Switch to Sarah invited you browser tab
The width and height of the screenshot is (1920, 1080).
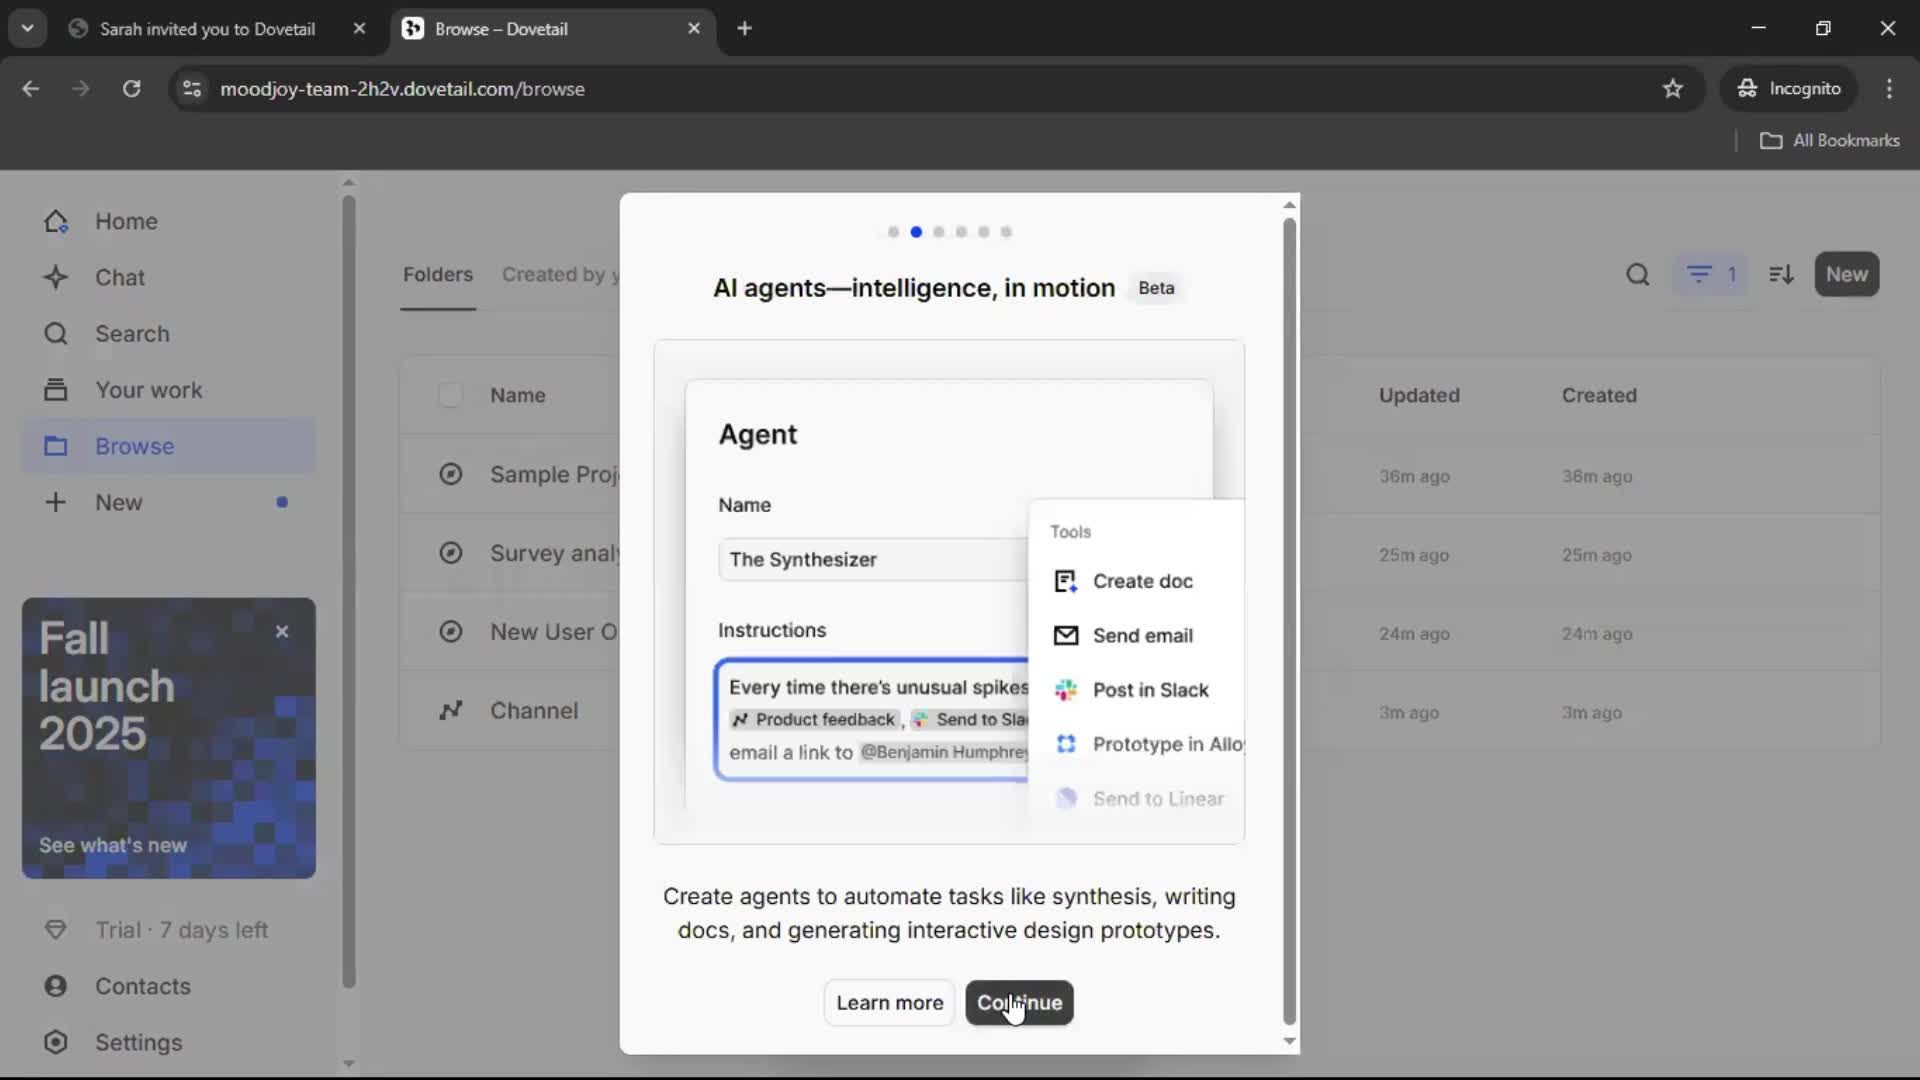click(x=207, y=29)
